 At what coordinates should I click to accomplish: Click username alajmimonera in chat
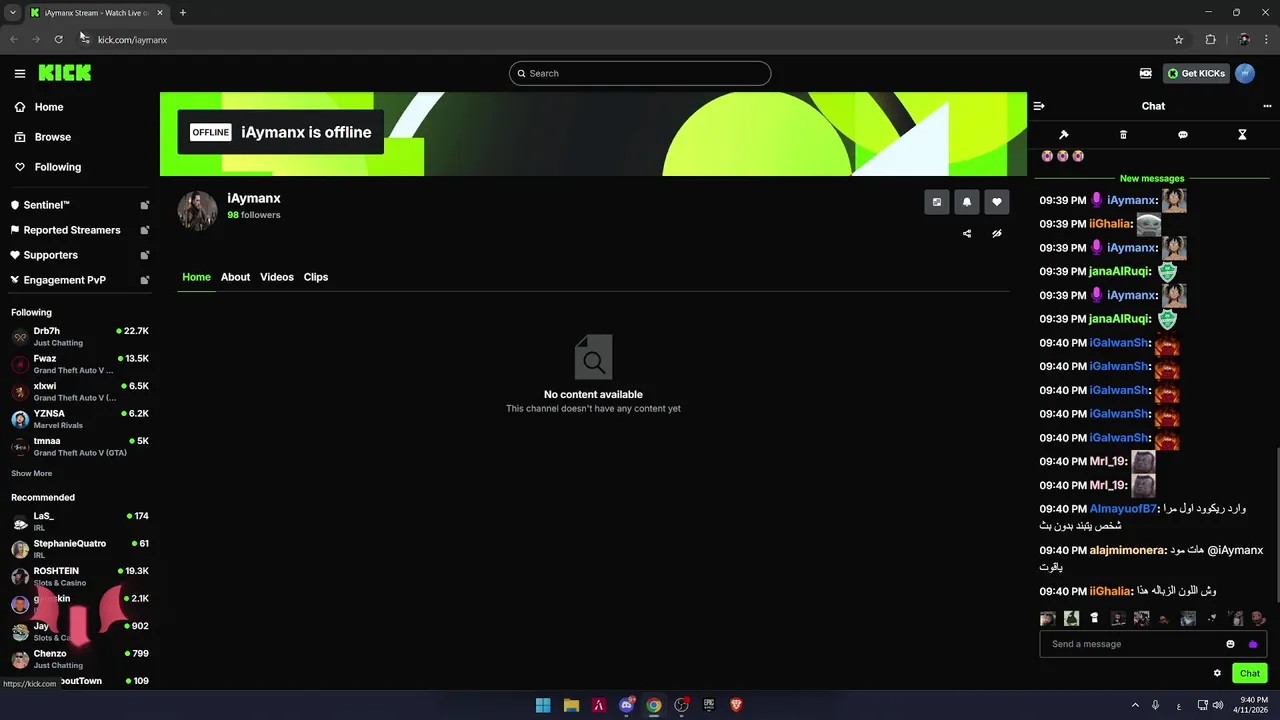click(x=1127, y=550)
